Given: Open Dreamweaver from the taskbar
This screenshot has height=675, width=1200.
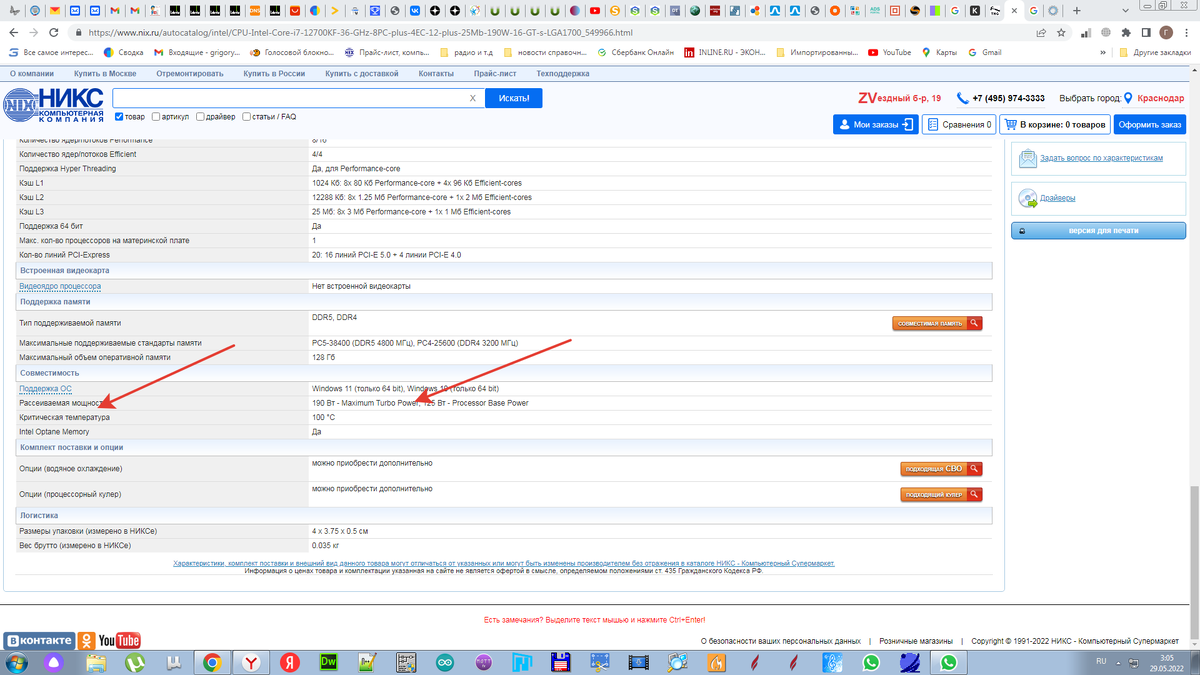Looking at the screenshot, I should click(327, 662).
